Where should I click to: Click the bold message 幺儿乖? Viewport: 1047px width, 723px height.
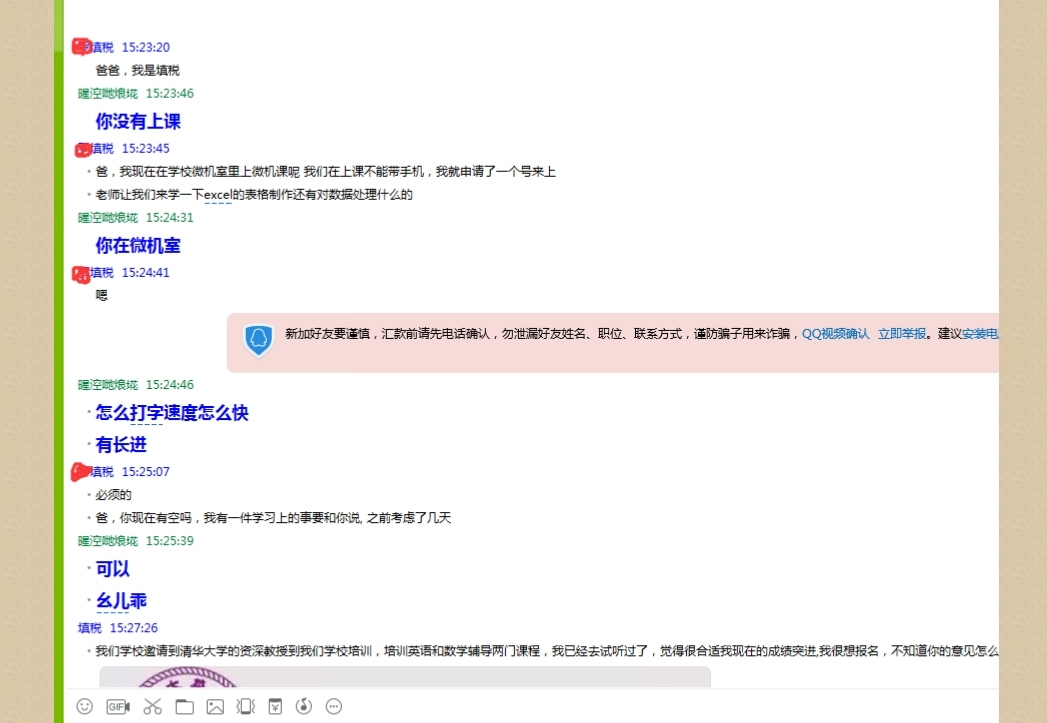(x=122, y=601)
